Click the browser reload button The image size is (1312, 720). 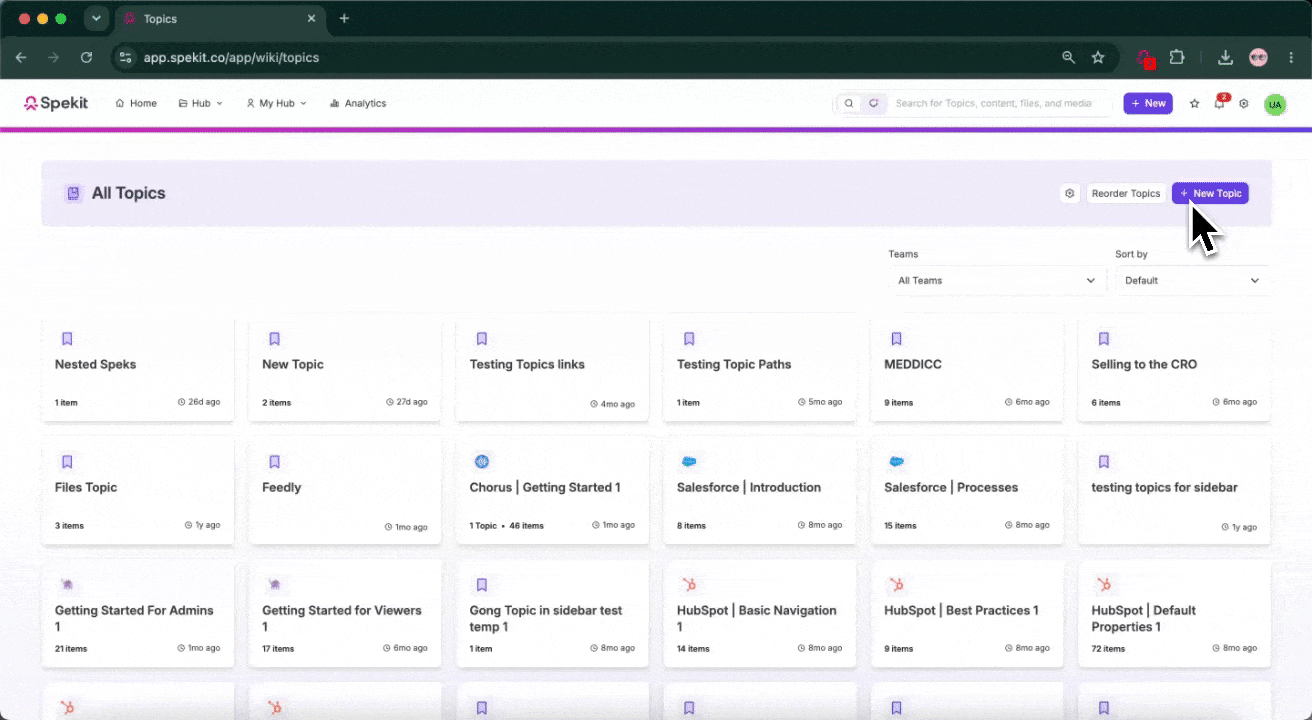click(x=86, y=58)
